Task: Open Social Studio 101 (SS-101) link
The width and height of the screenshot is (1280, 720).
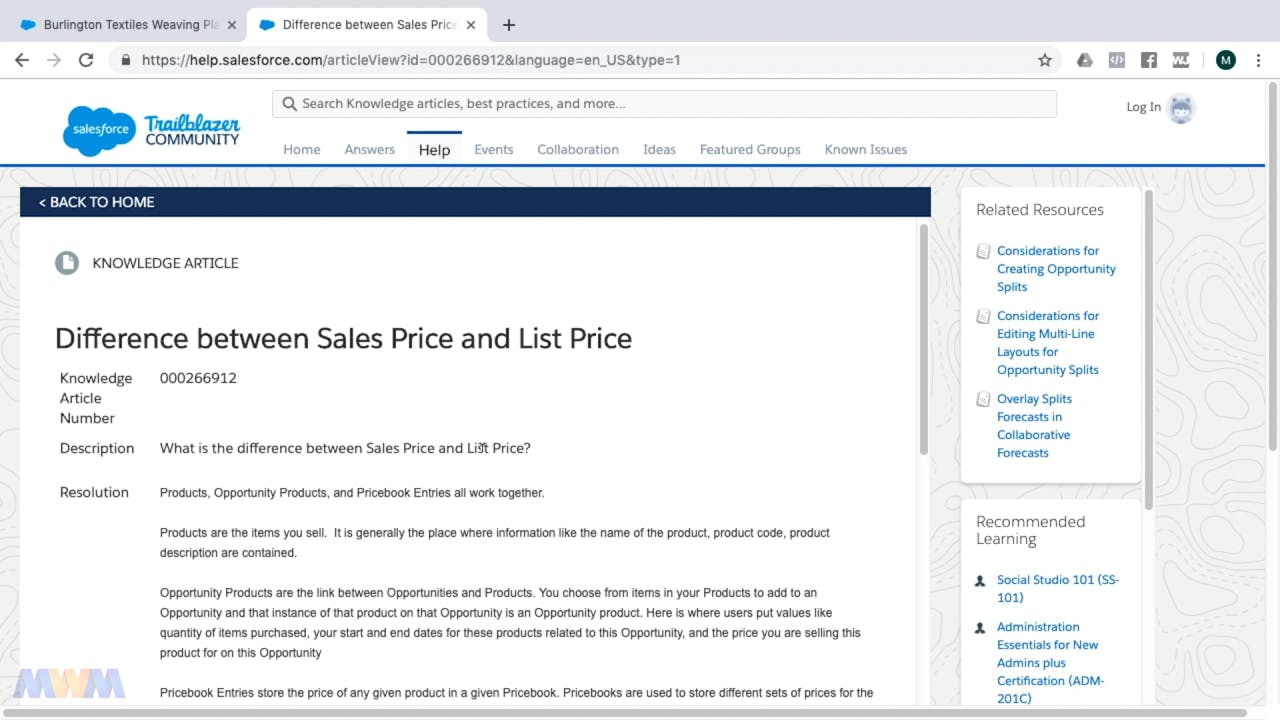Action: [x=1058, y=589]
